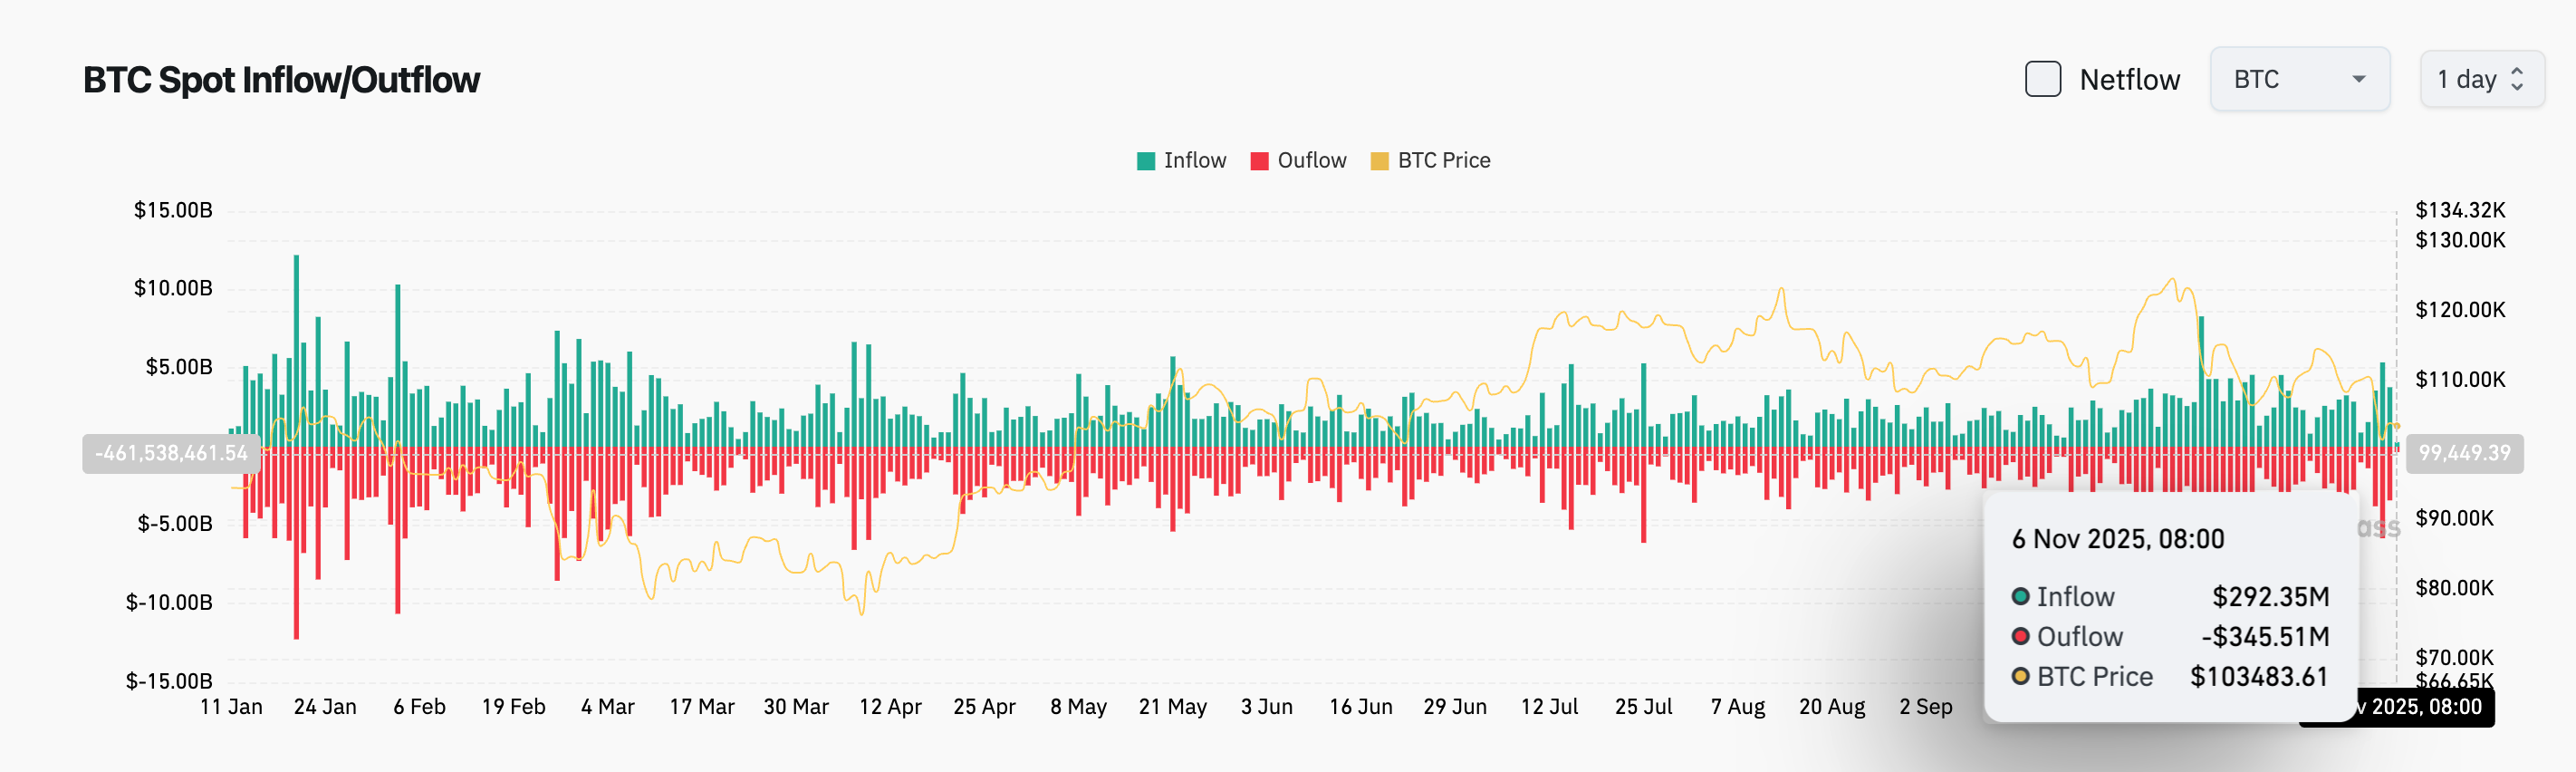Viewport: 2576px width, 772px height.
Task: Hide the Inflow series via legend label
Action: pyautogui.click(x=1194, y=161)
